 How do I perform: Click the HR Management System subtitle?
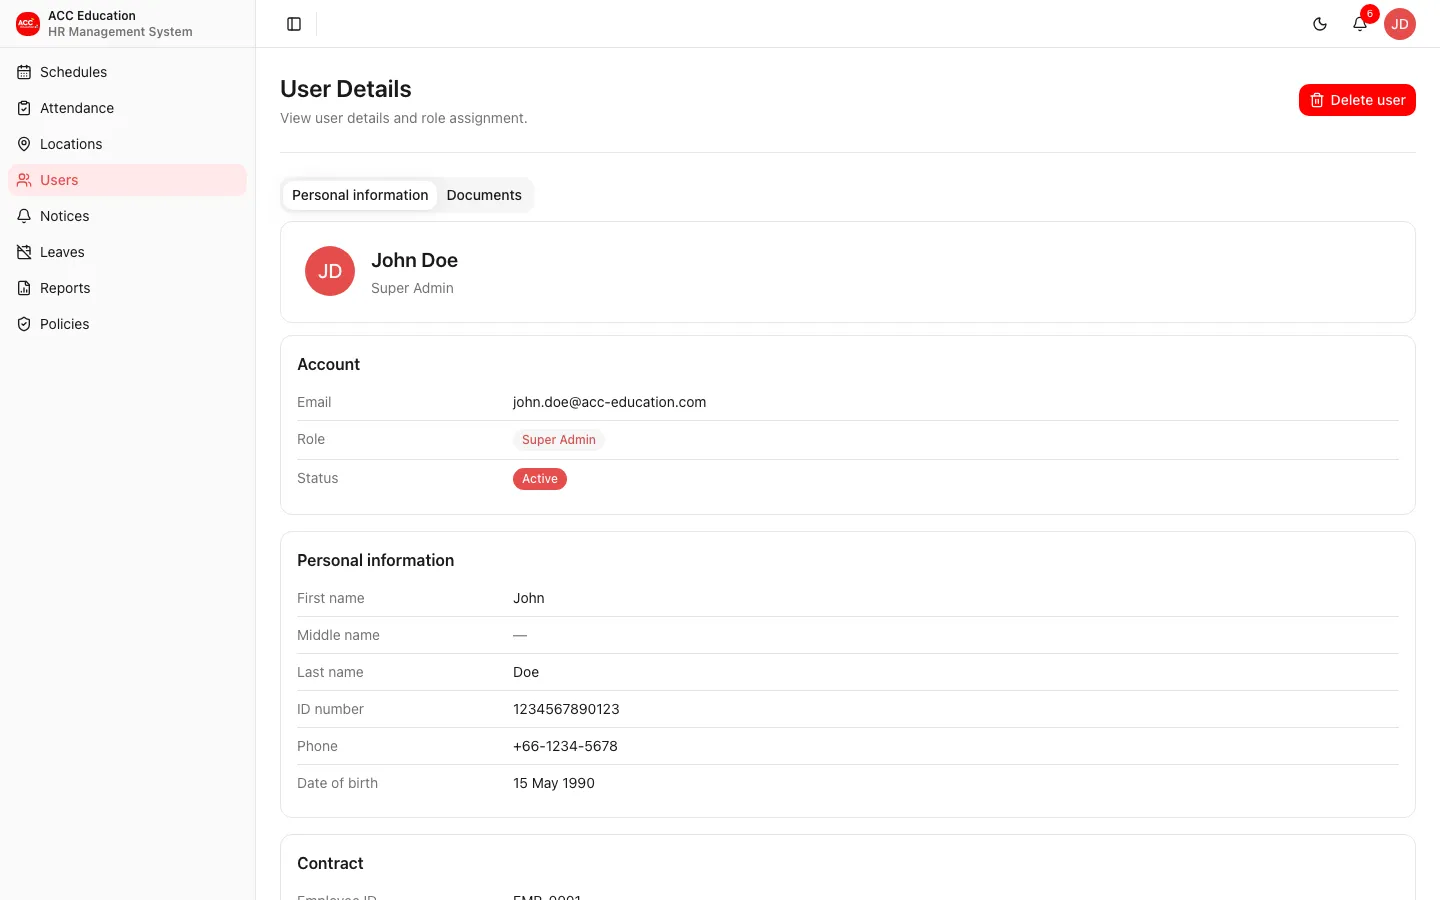(x=120, y=32)
